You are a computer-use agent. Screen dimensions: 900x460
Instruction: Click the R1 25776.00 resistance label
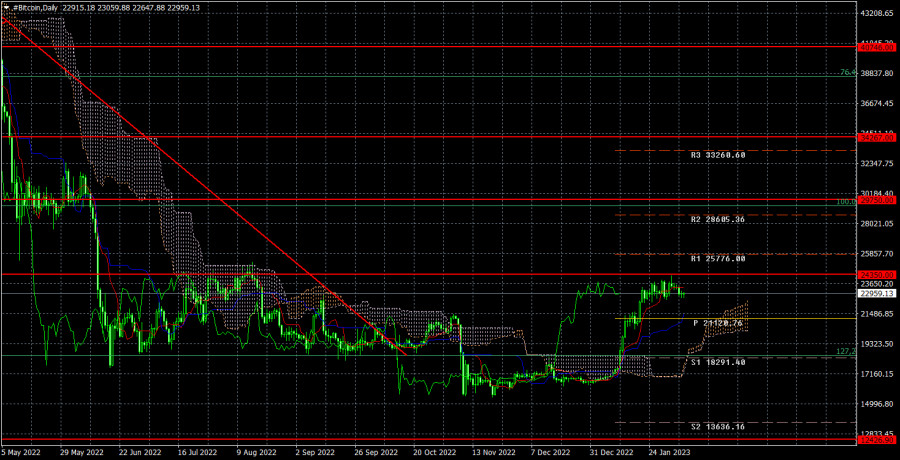click(x=717, y=259)
